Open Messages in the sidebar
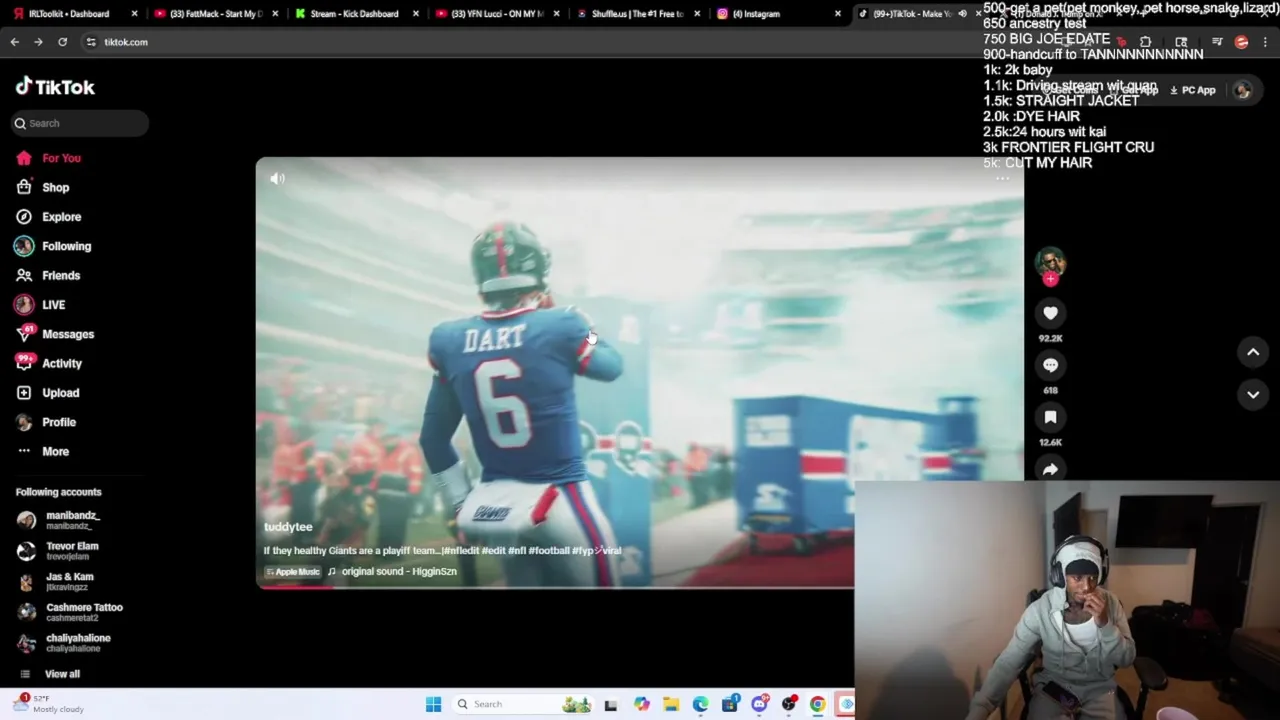 54,334
